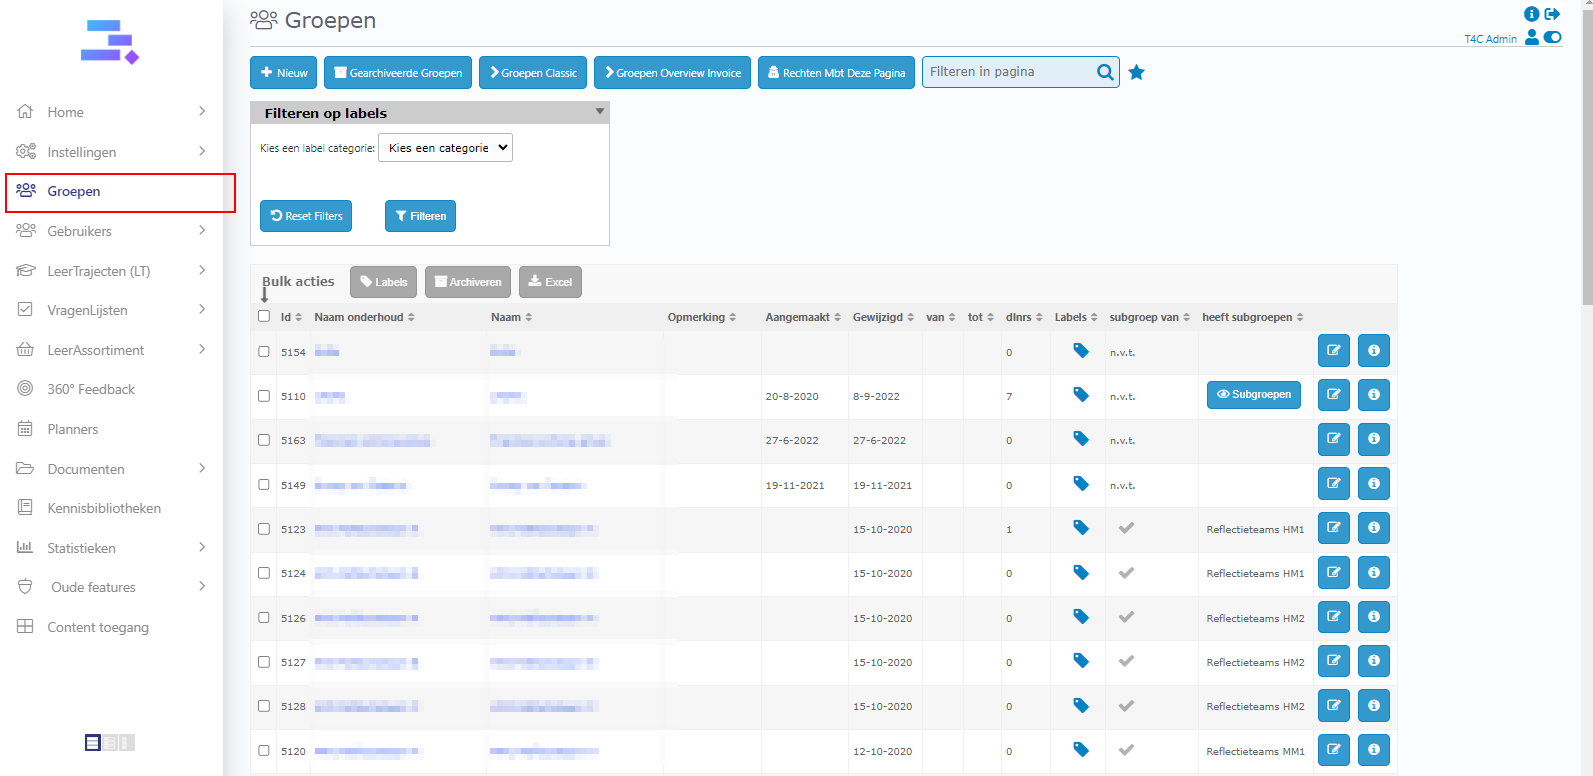
Task: Open Gebruikers in the sidebar
Action: 80,231
